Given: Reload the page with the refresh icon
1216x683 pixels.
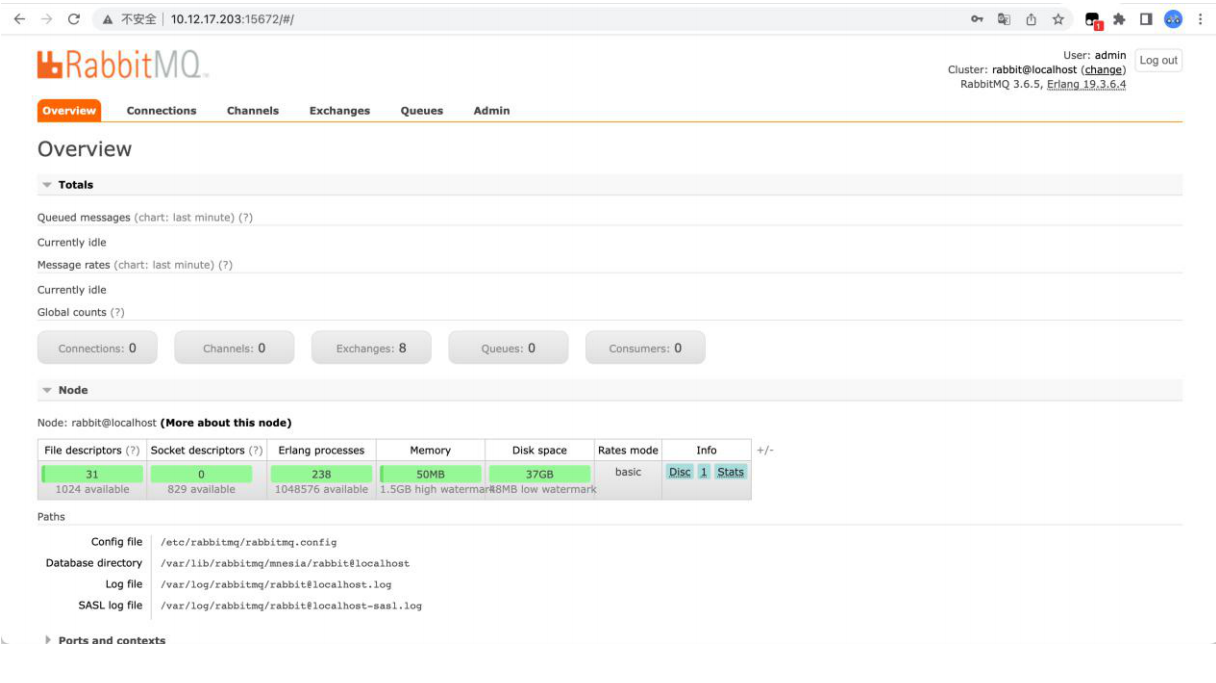Looking at the screenshot, I should (73, 19).
